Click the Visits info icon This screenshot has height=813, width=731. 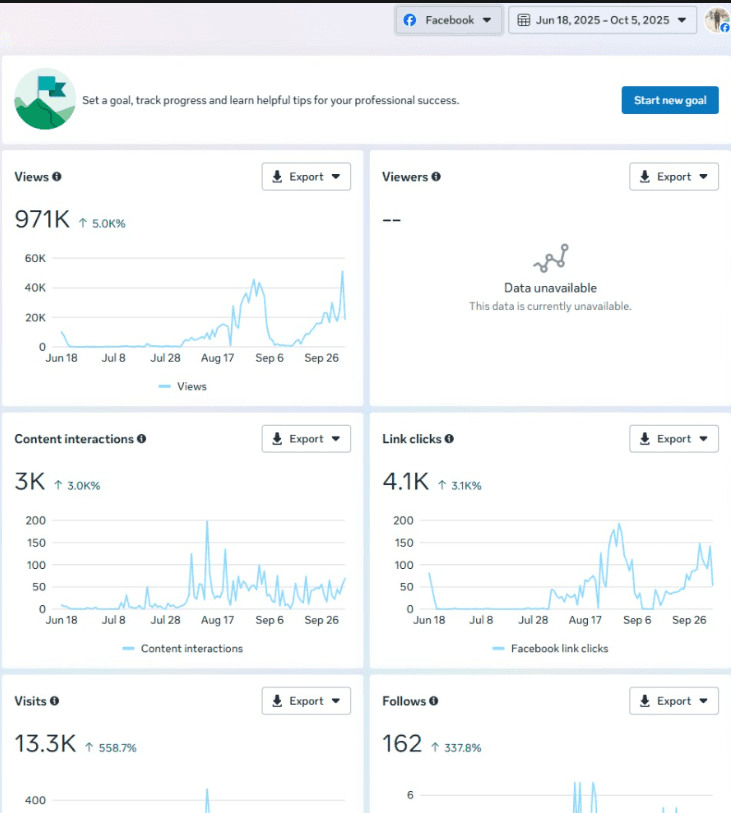(x=56, y=700)
